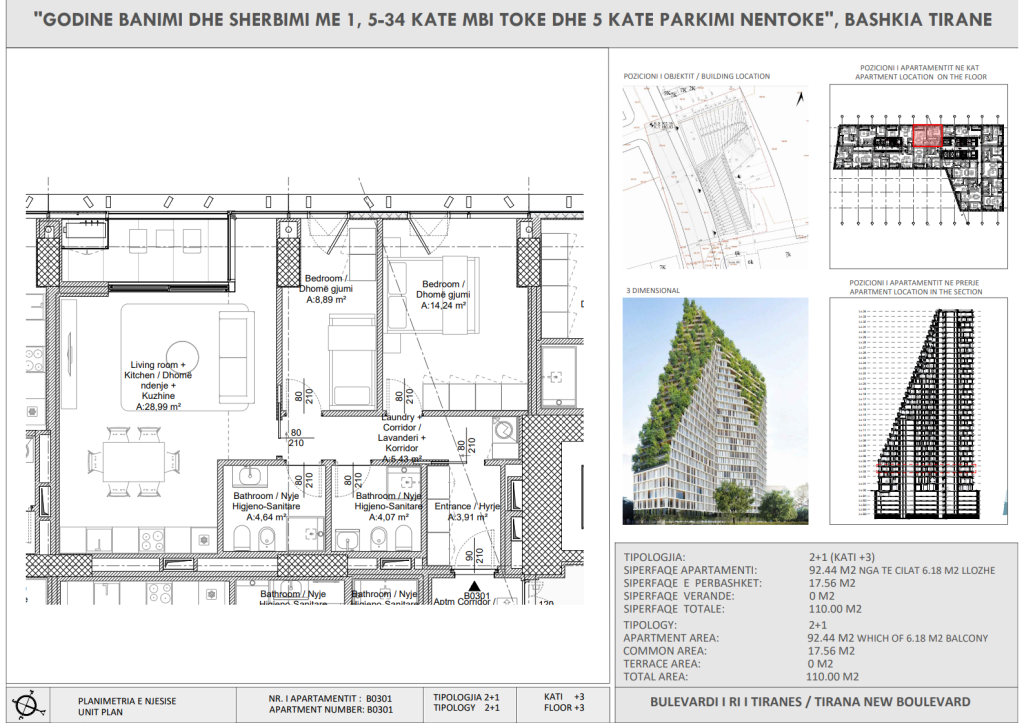Image resolution: width=1024 pixels, height=723 pixels.
Task: Click the black entry arrow above B0301
Action: point(475,586)
